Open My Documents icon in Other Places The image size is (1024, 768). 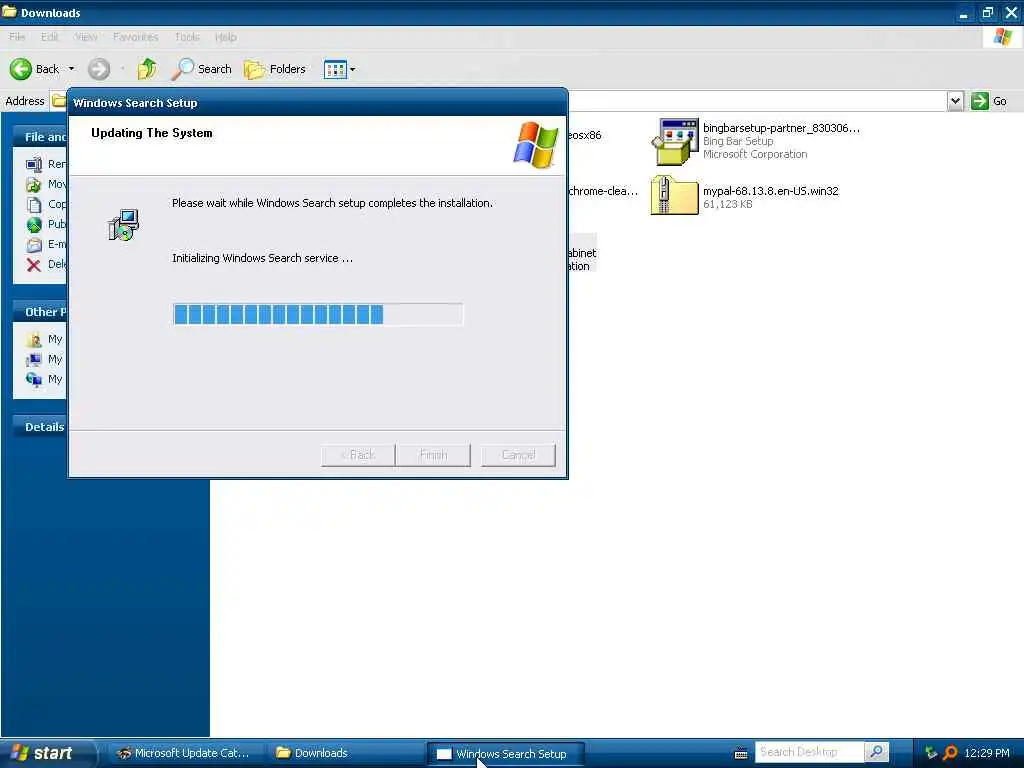(x=34, y=339)
